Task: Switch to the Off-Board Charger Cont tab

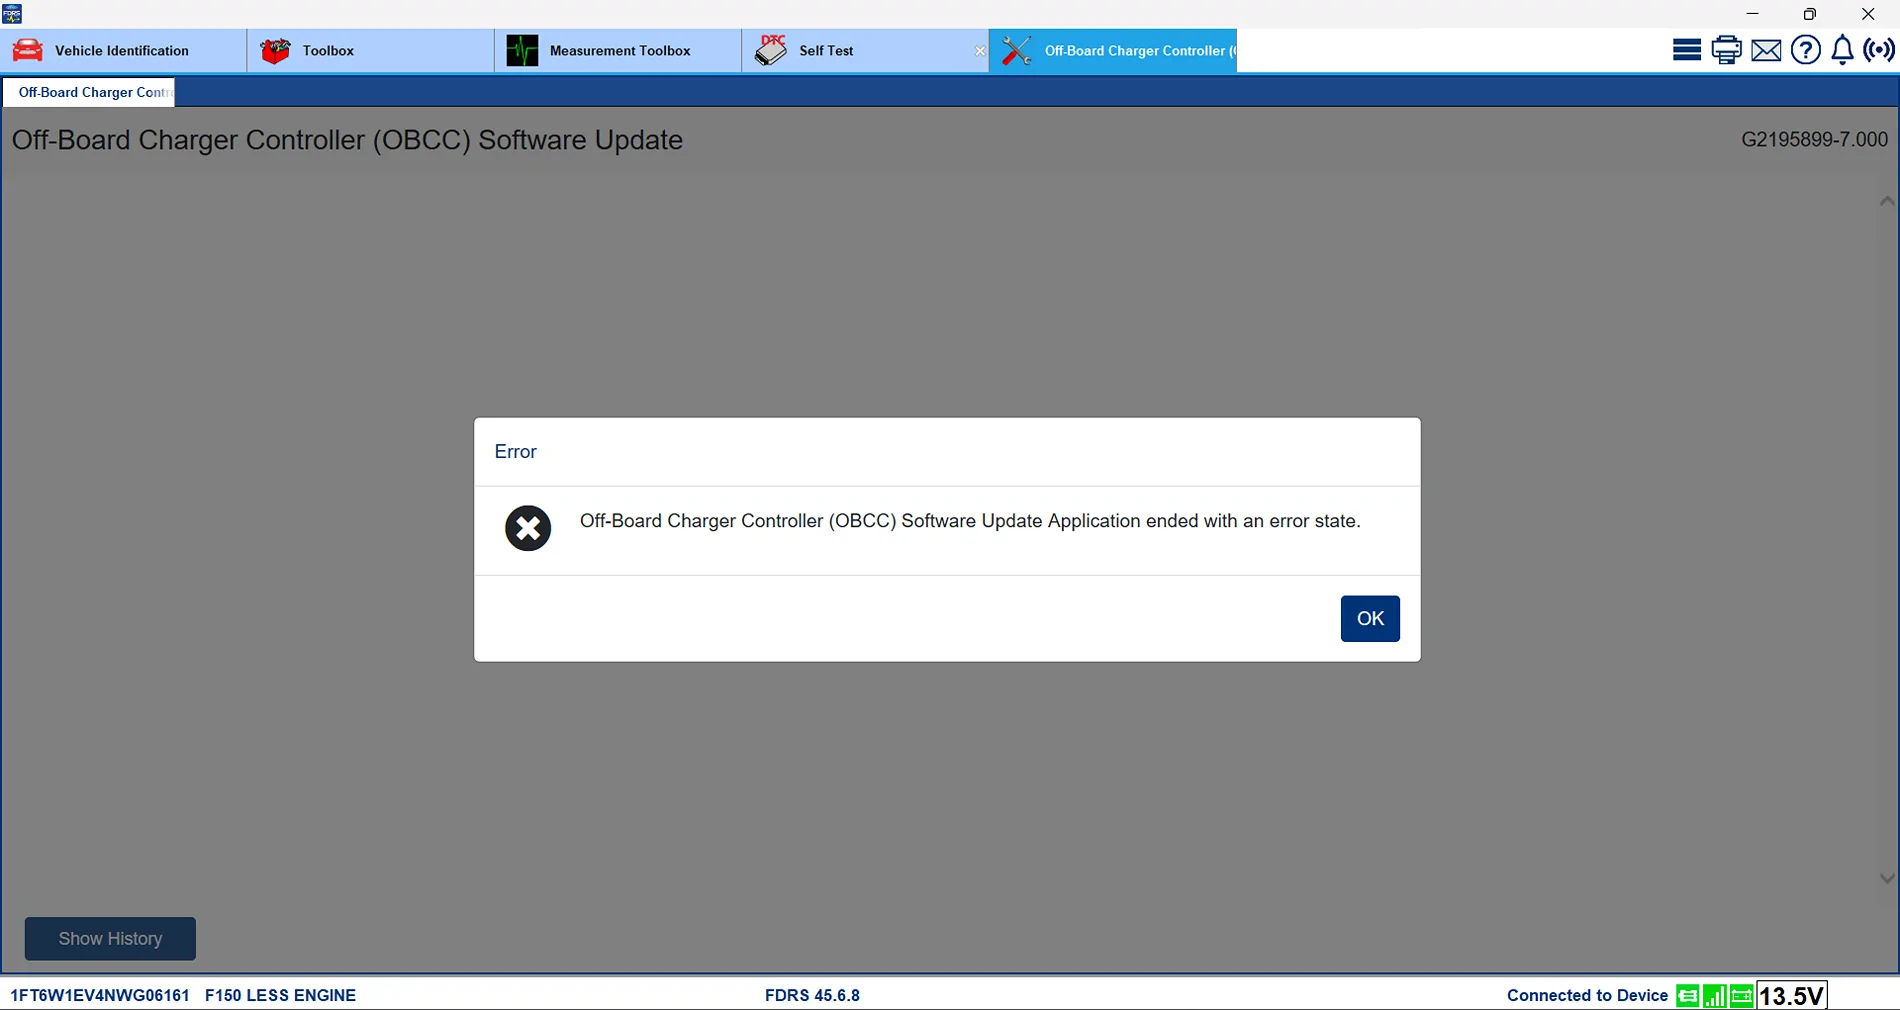Action: tap(90, 92)
